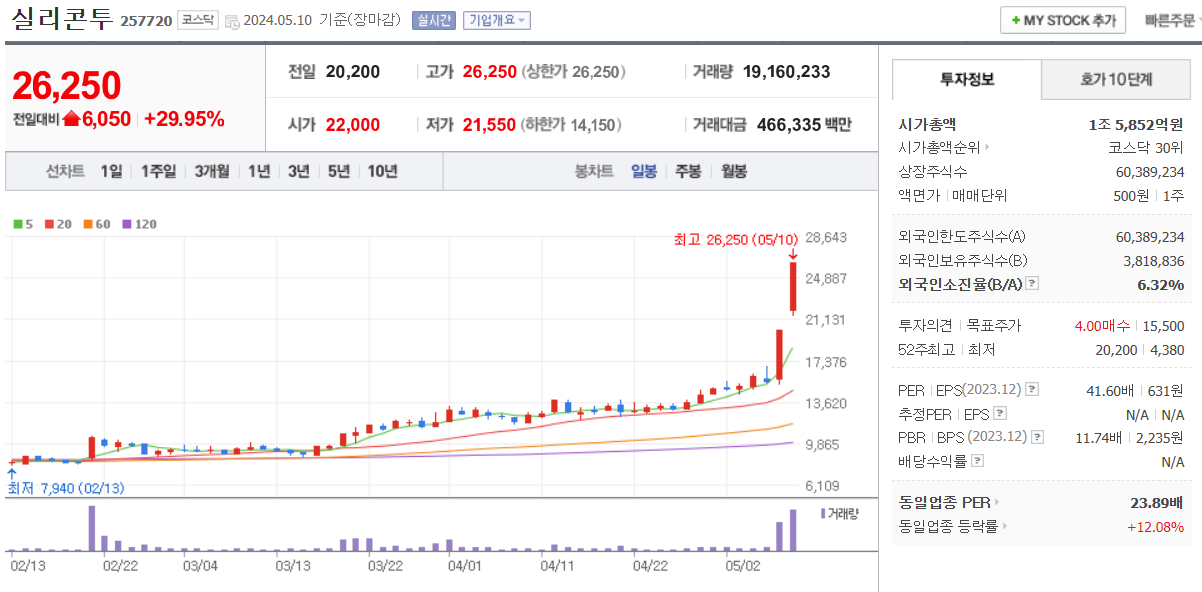Click the 52주최고 최저 value 20,200 4,380
1202x592 pixels.
(x=1139, y=350)
